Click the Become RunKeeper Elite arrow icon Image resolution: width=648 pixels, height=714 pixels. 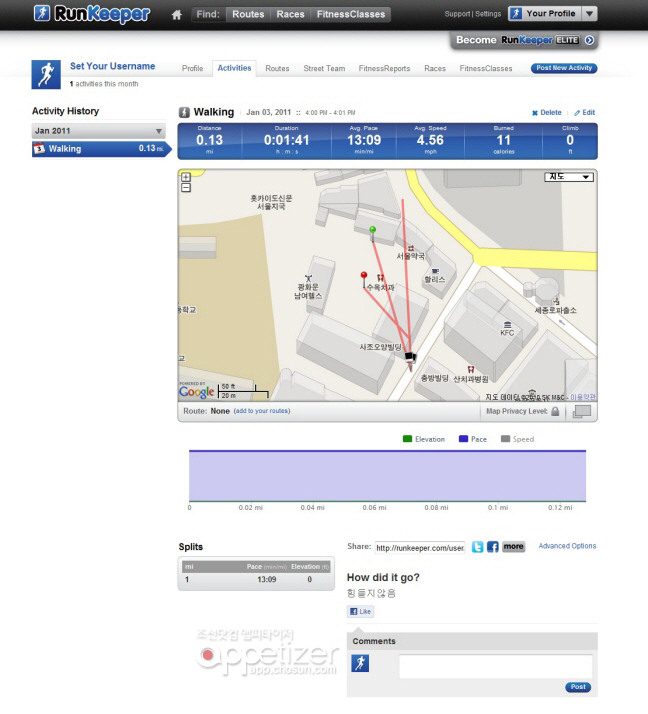point(589,40)
